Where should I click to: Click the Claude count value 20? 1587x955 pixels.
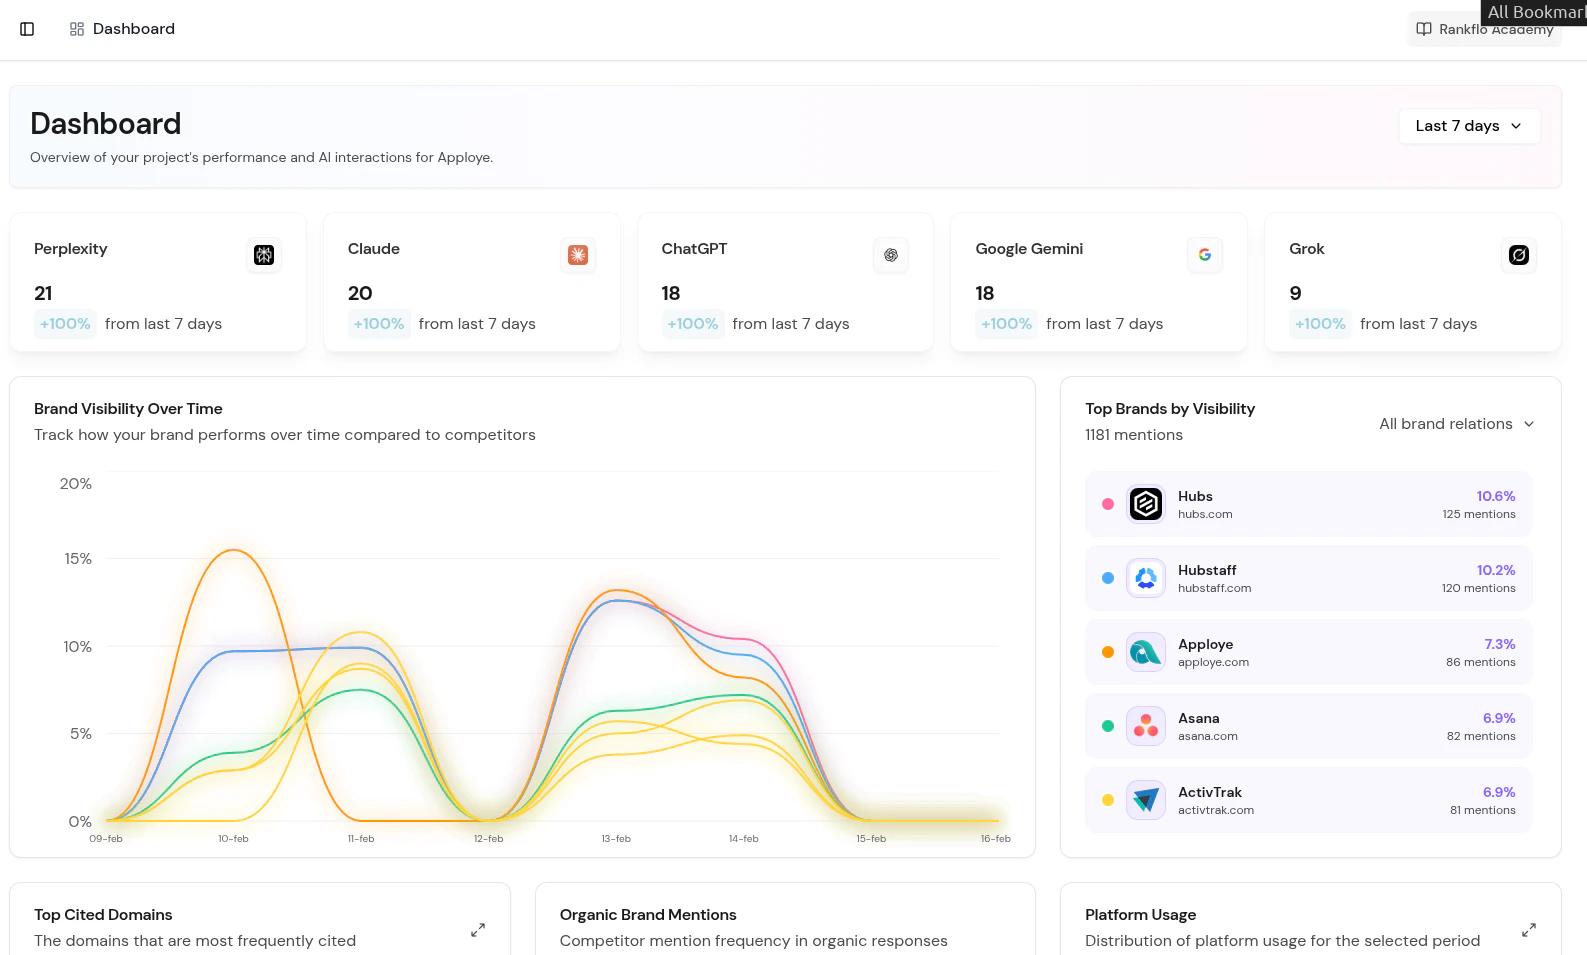(x=360, y=293)
